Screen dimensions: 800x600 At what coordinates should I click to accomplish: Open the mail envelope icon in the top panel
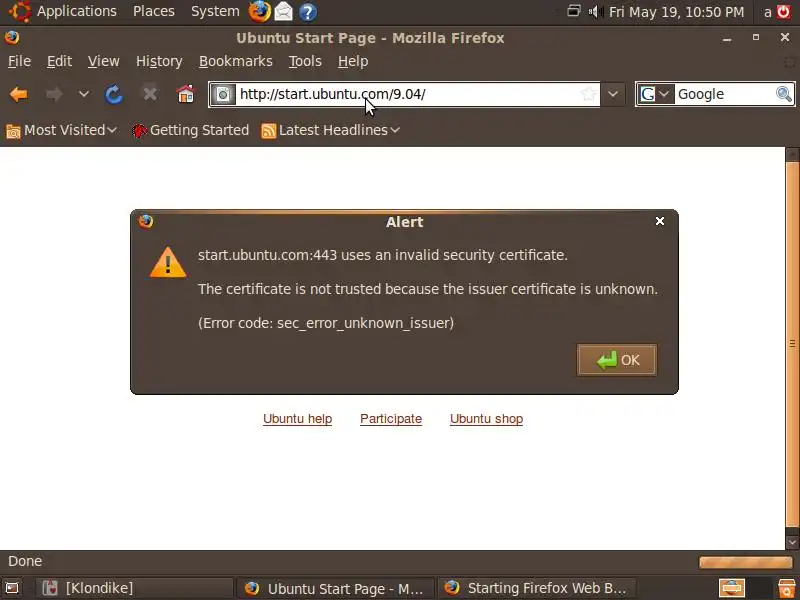coord(284,11)
